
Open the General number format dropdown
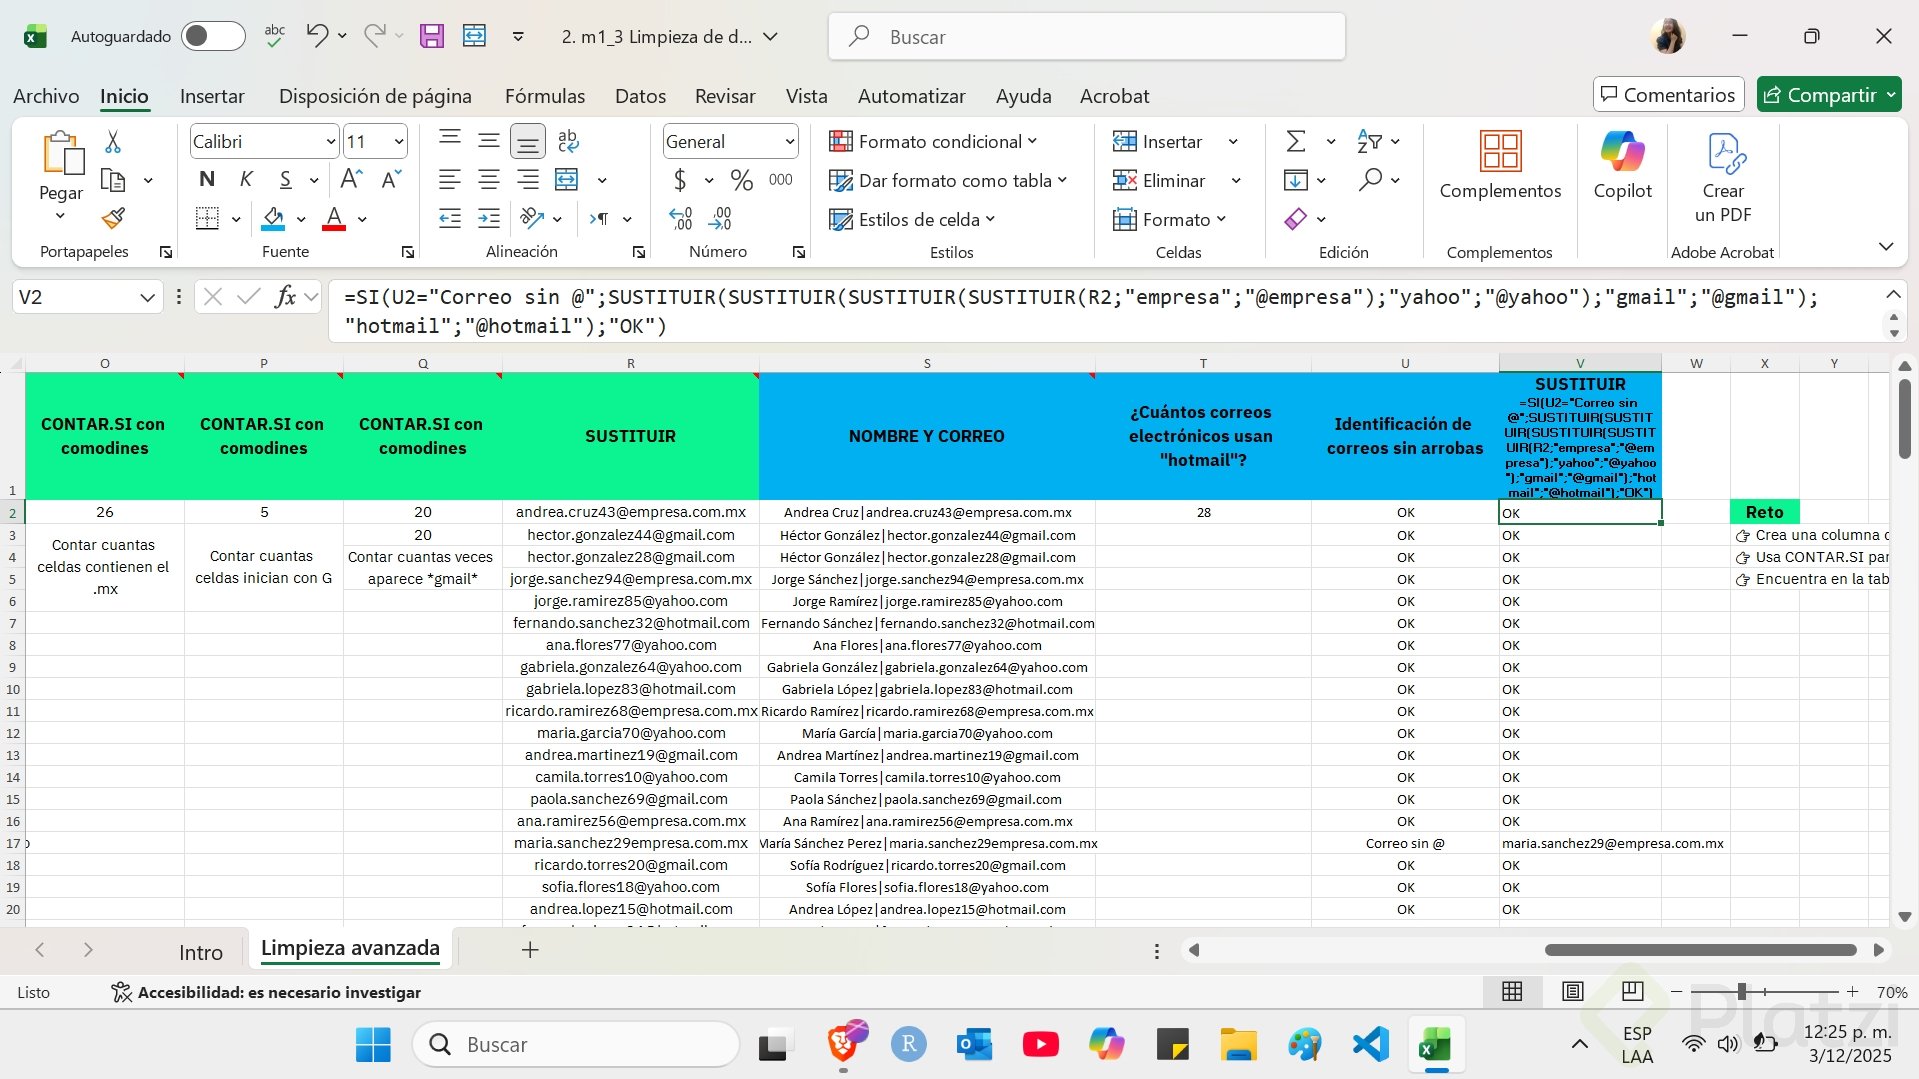pyautogui.click(x=789, y=142)
